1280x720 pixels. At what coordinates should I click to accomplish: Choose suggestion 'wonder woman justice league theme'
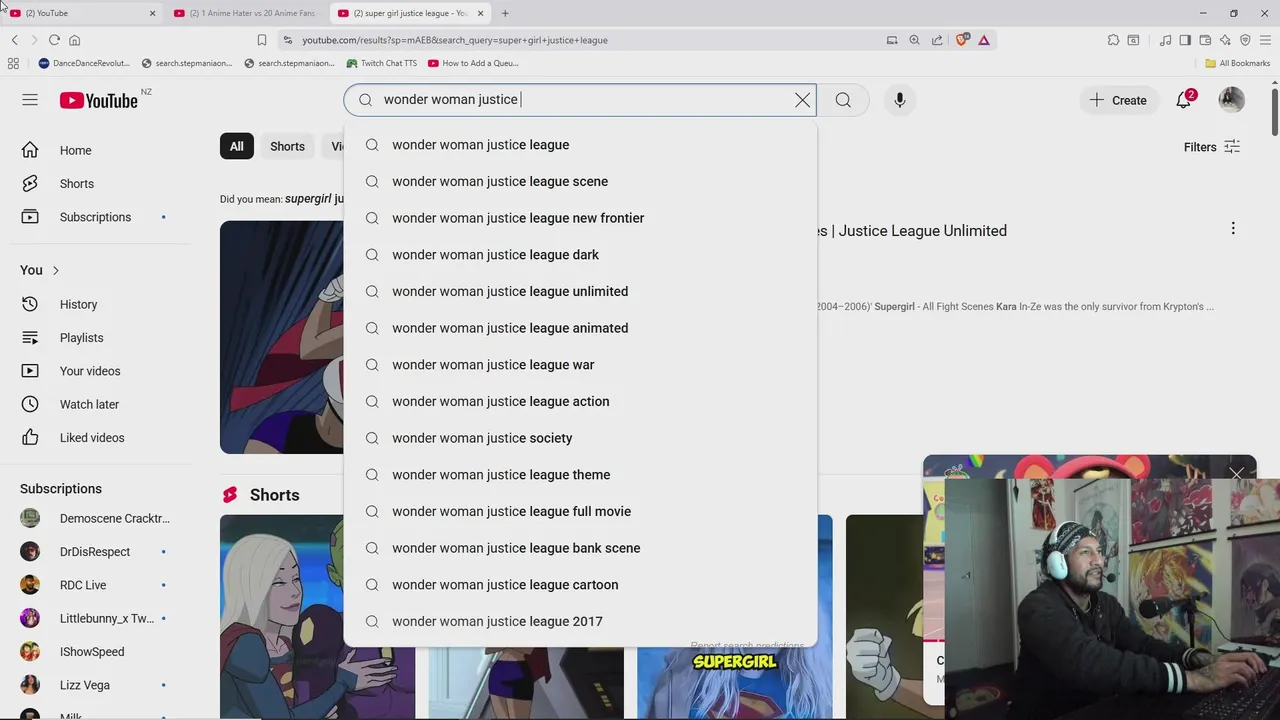click(580, 475)
